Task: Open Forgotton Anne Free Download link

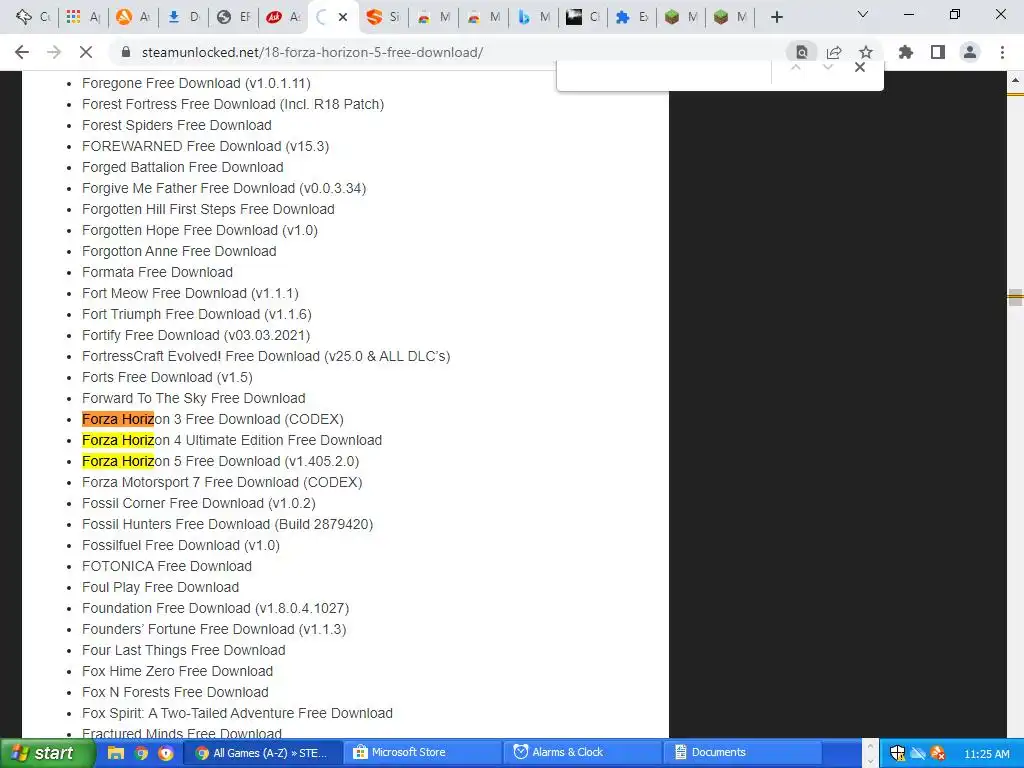Action: pyautogui.click(x=179, y=251)
